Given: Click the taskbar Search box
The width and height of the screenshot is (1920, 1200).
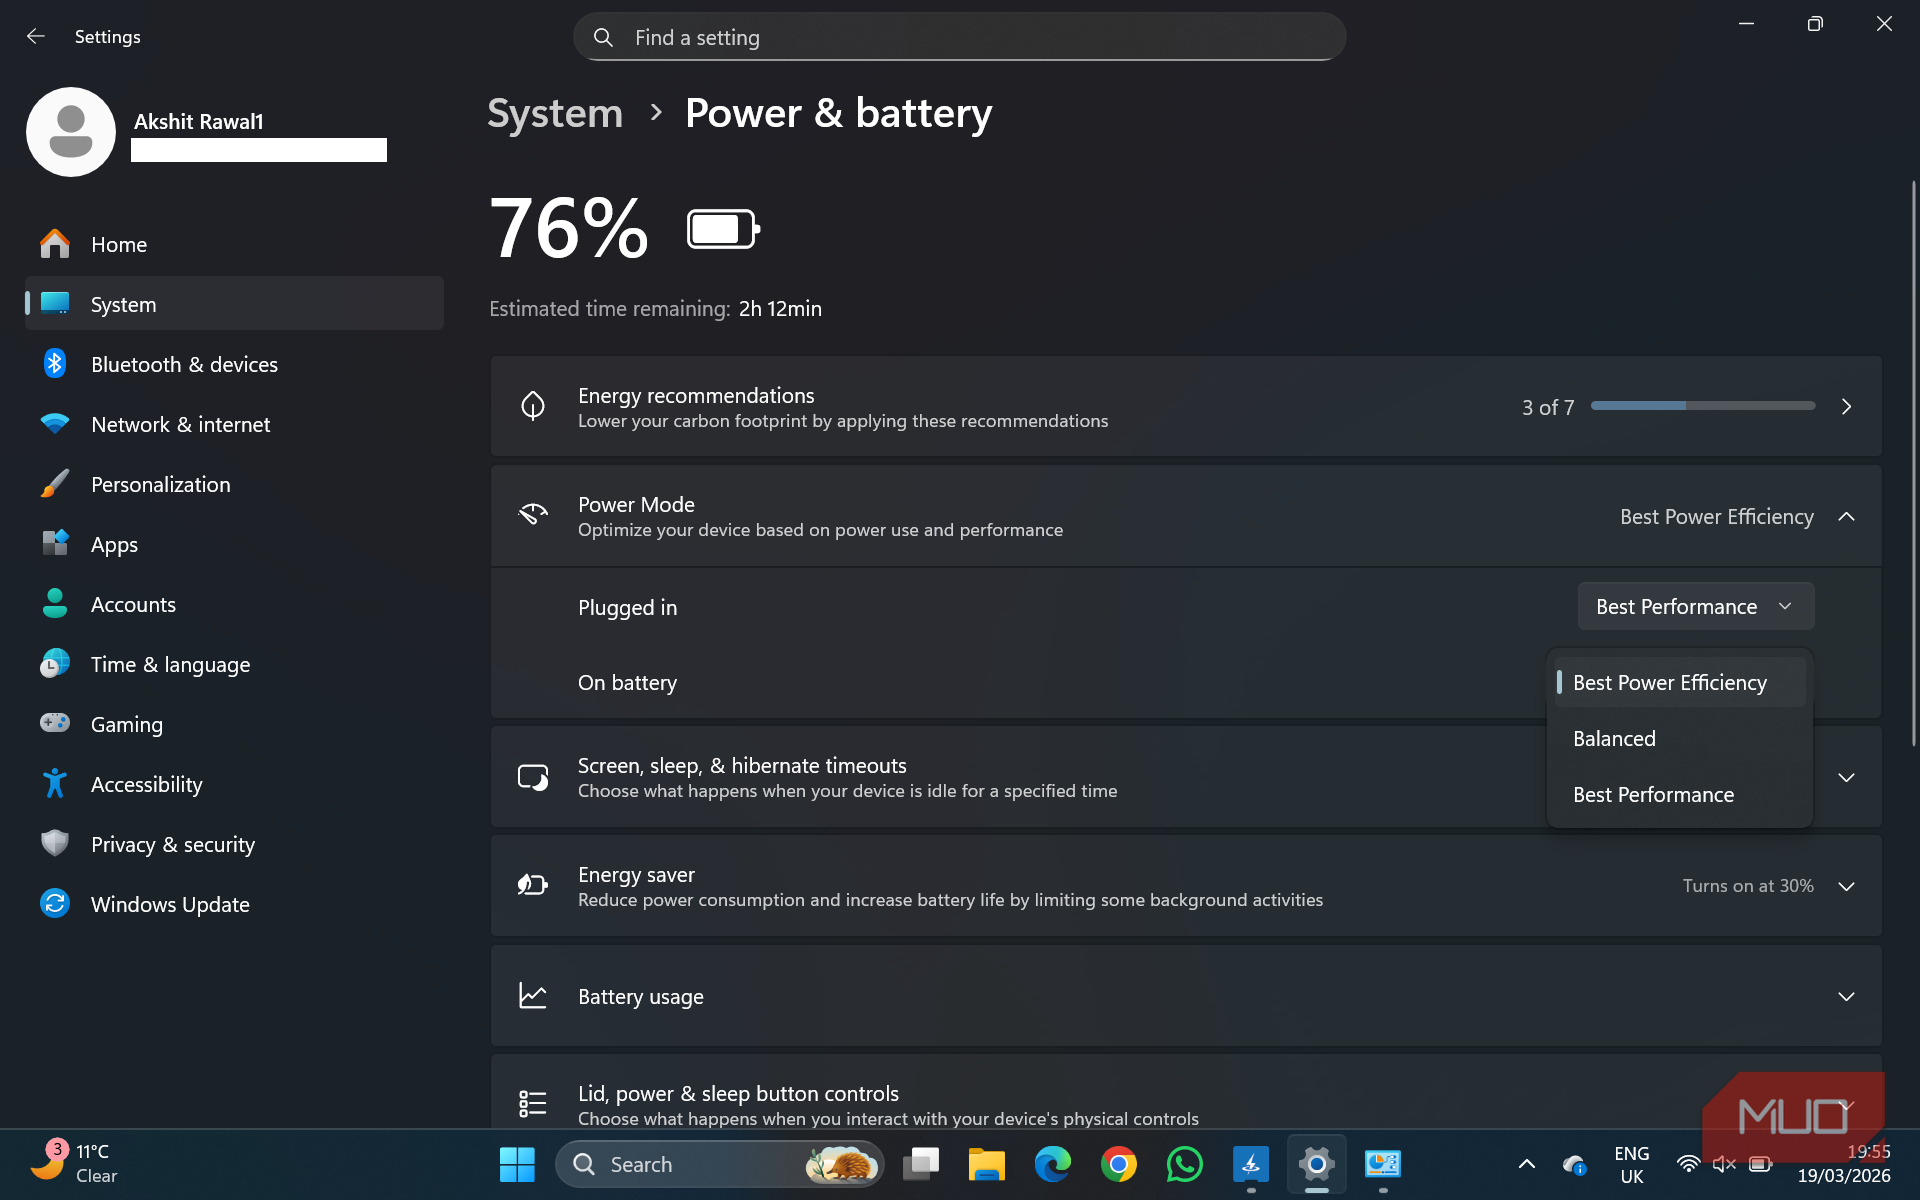Looking at the screenshot, I should pos(719,1164).
